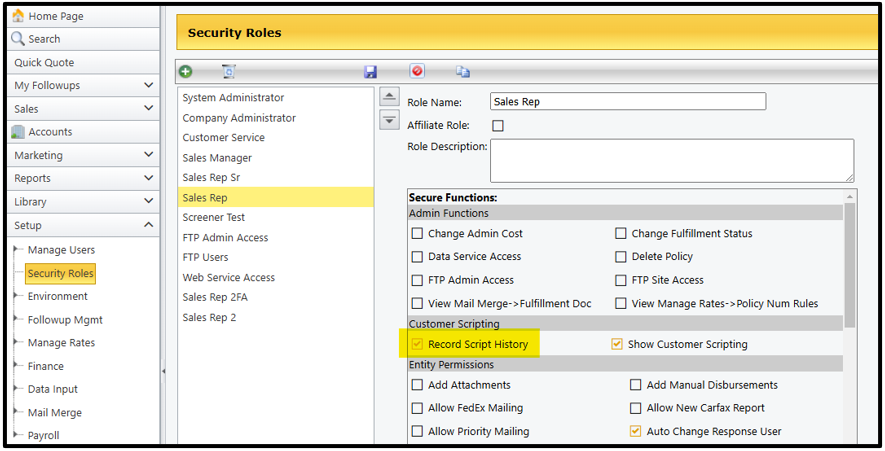The image size is (885, 451).
Task: Select Sales Rep 2FA role
Action: pyautogui.click(x=275, y=297)
